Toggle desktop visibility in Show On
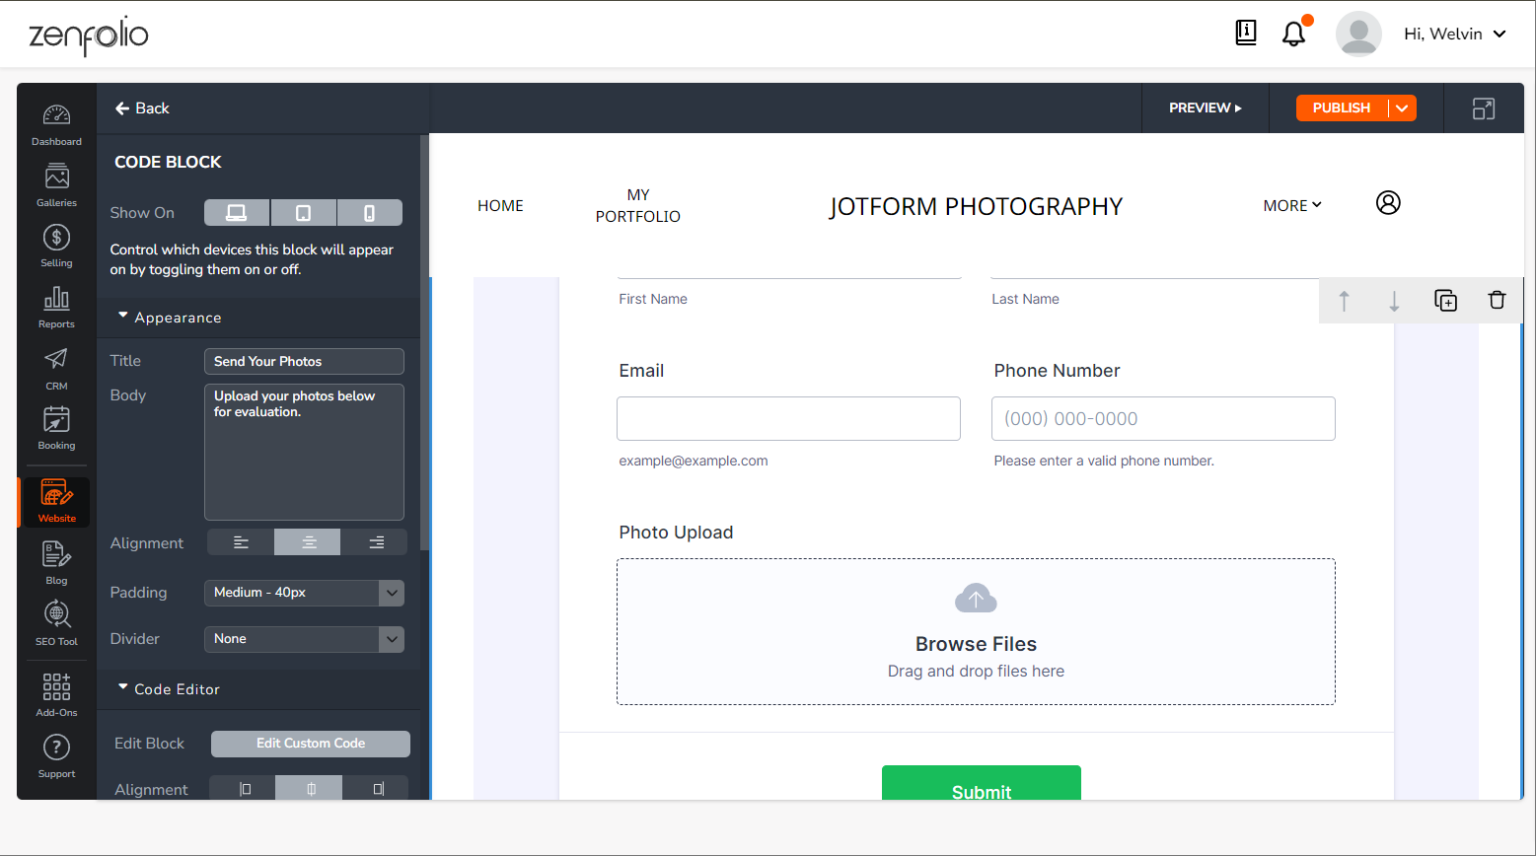Viewport: 1536px width, 856px height. [x=236, y=212]
